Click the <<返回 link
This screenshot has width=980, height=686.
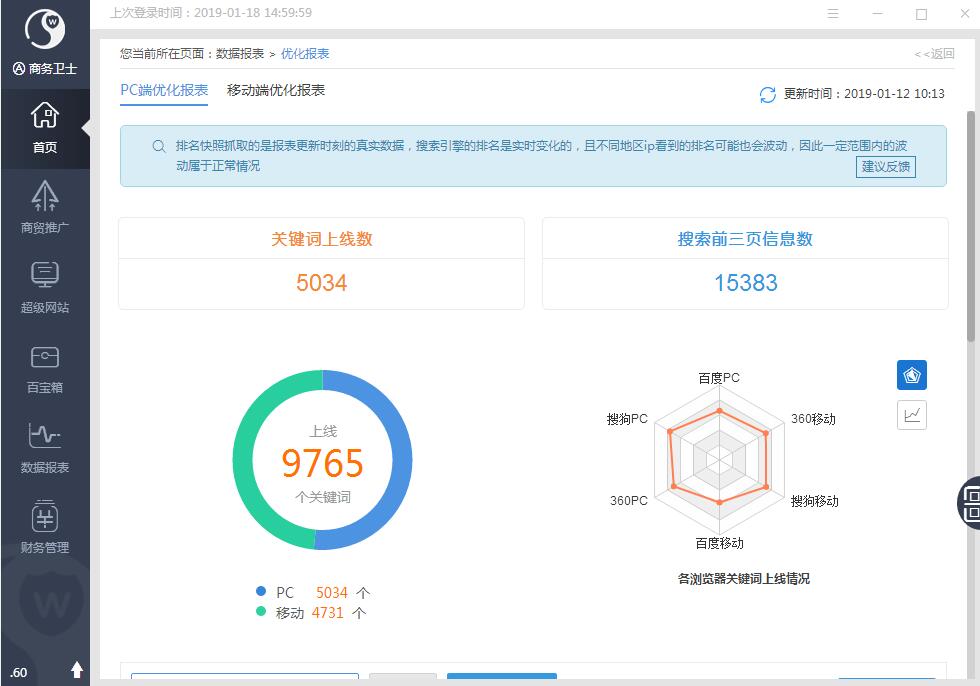coord(934,54)
